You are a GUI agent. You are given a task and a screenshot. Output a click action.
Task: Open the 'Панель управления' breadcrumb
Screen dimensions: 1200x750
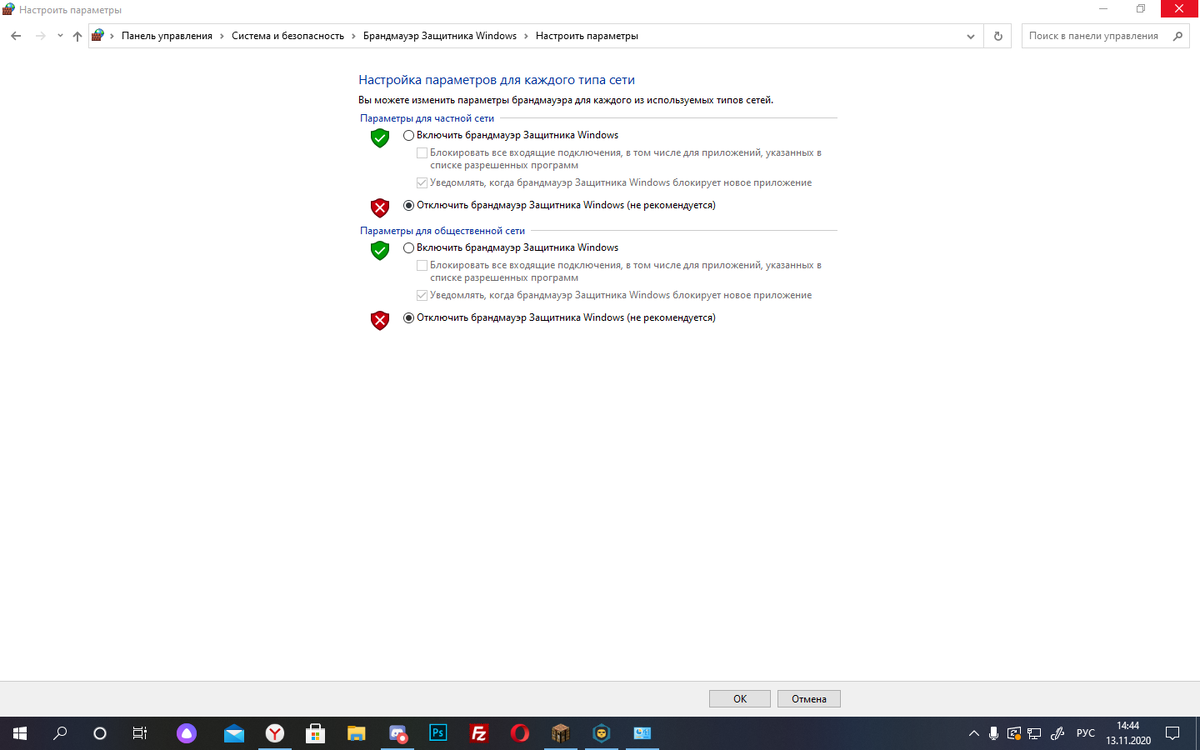coord(167,36)
